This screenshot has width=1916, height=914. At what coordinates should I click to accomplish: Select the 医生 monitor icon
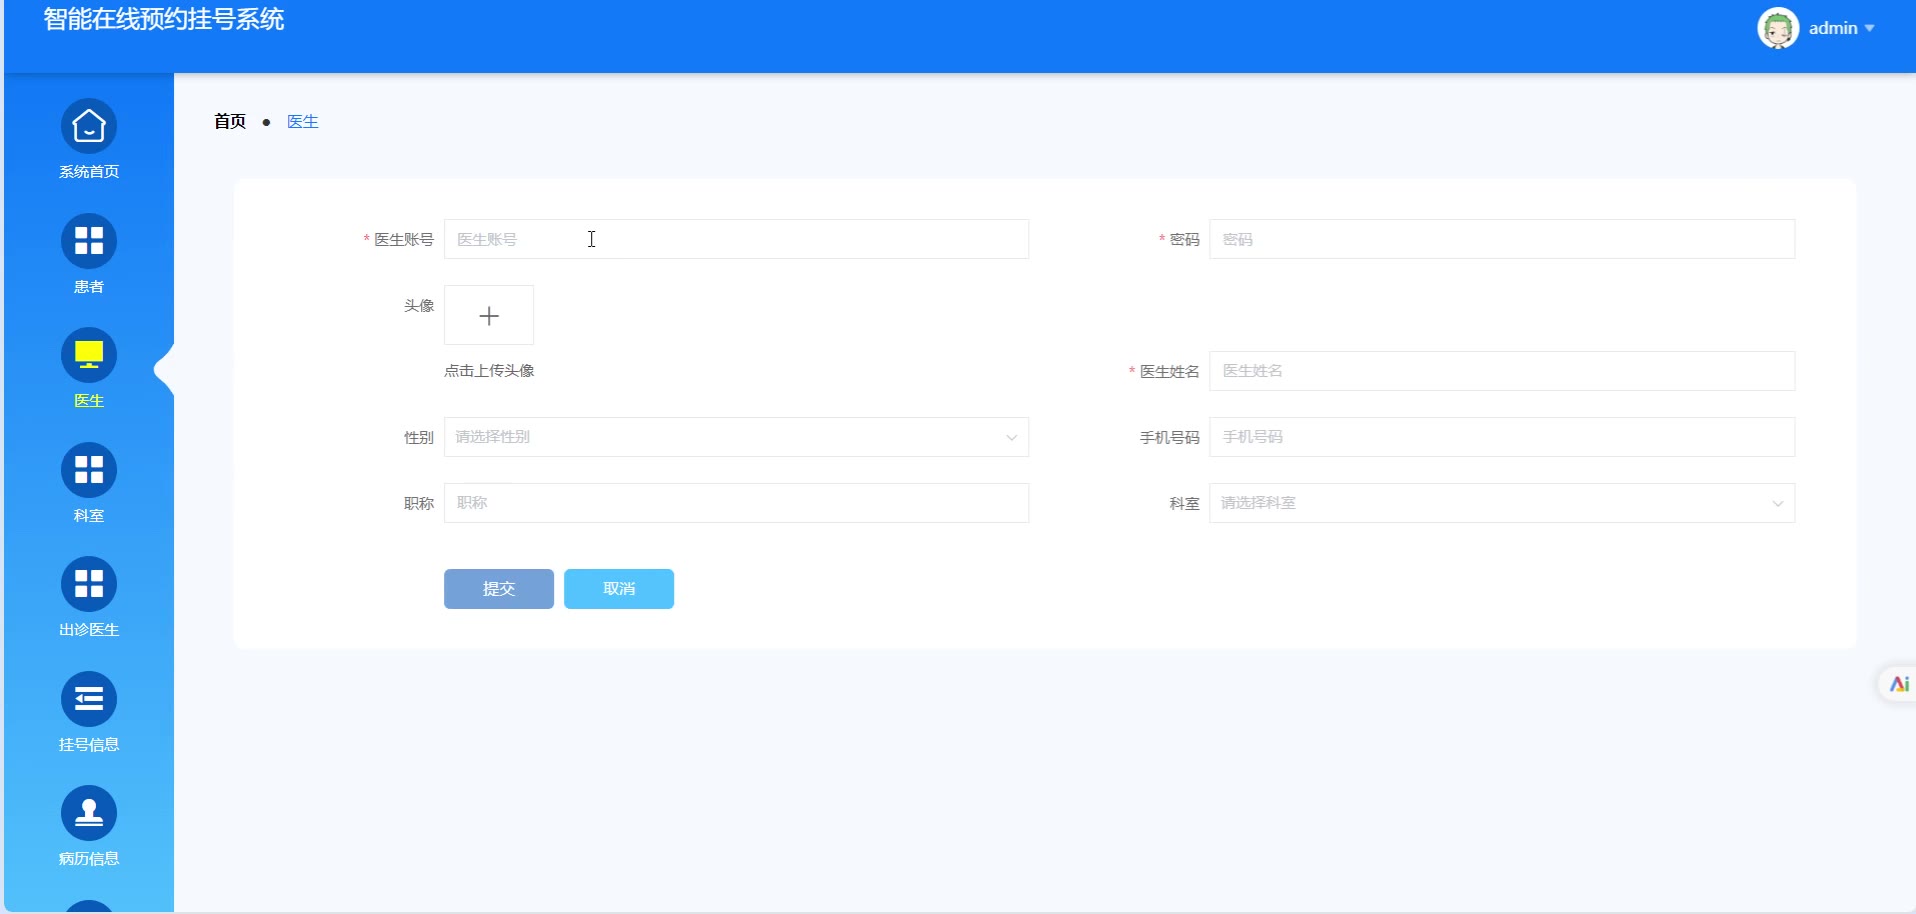(x=89, y=355)
